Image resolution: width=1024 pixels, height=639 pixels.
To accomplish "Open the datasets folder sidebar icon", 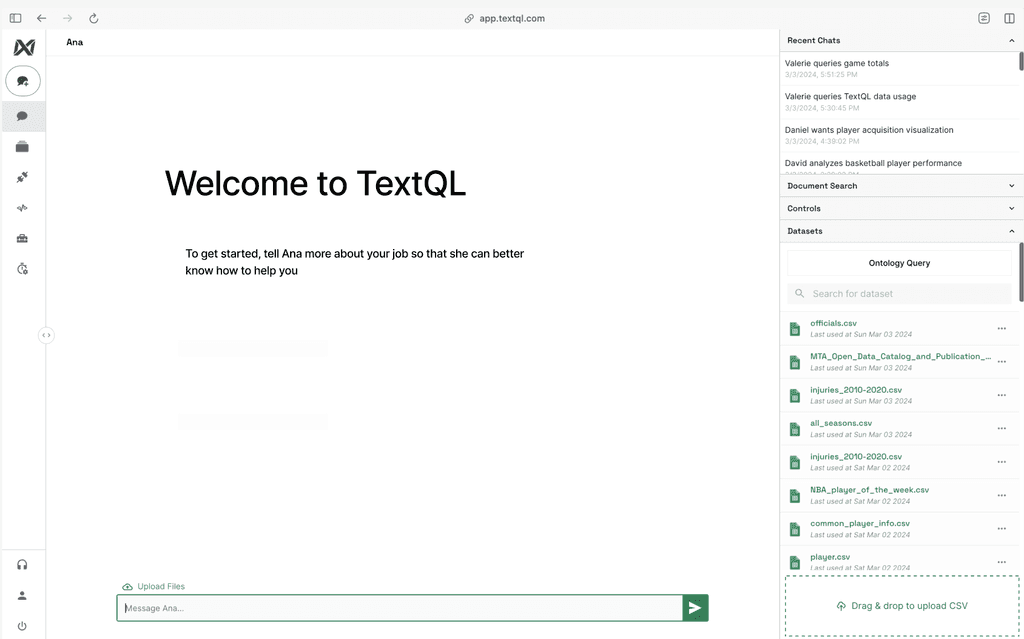I will (x=22, y=146).
